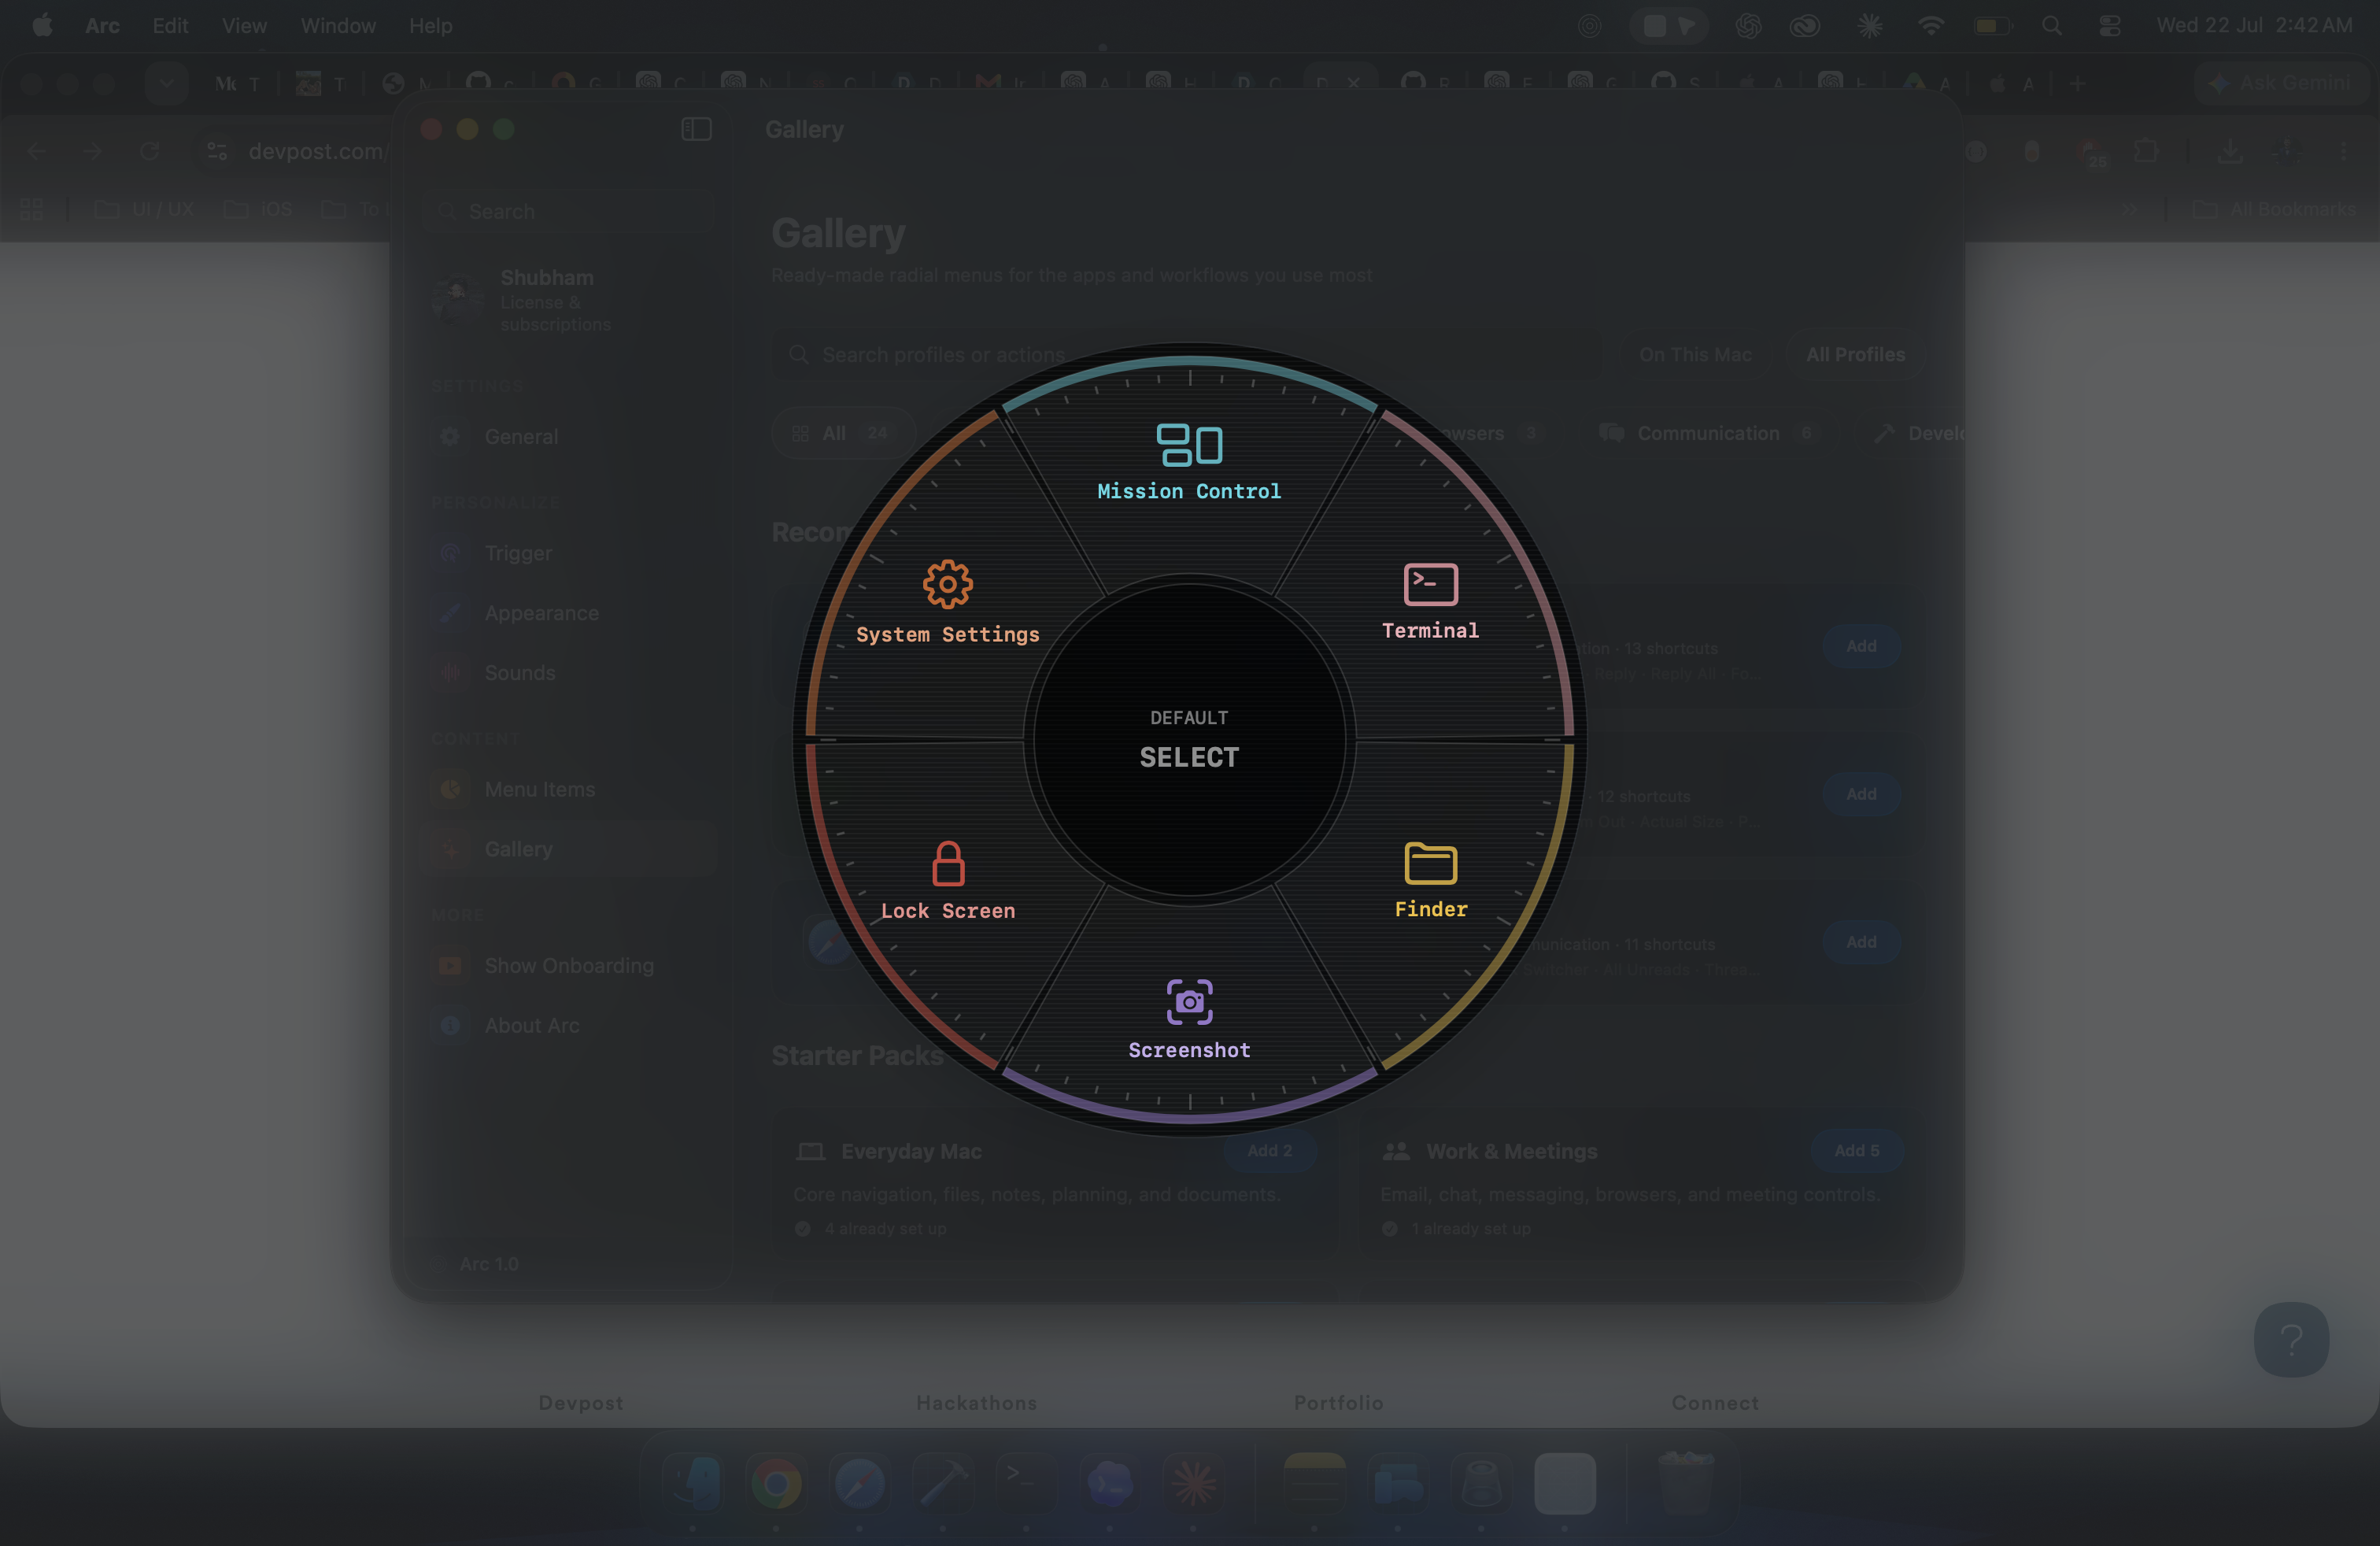Click the devpost.com address bar in the browser
Image resolution: width=2380 pixels, height=1546 pixels.
[x=315, y=151]
